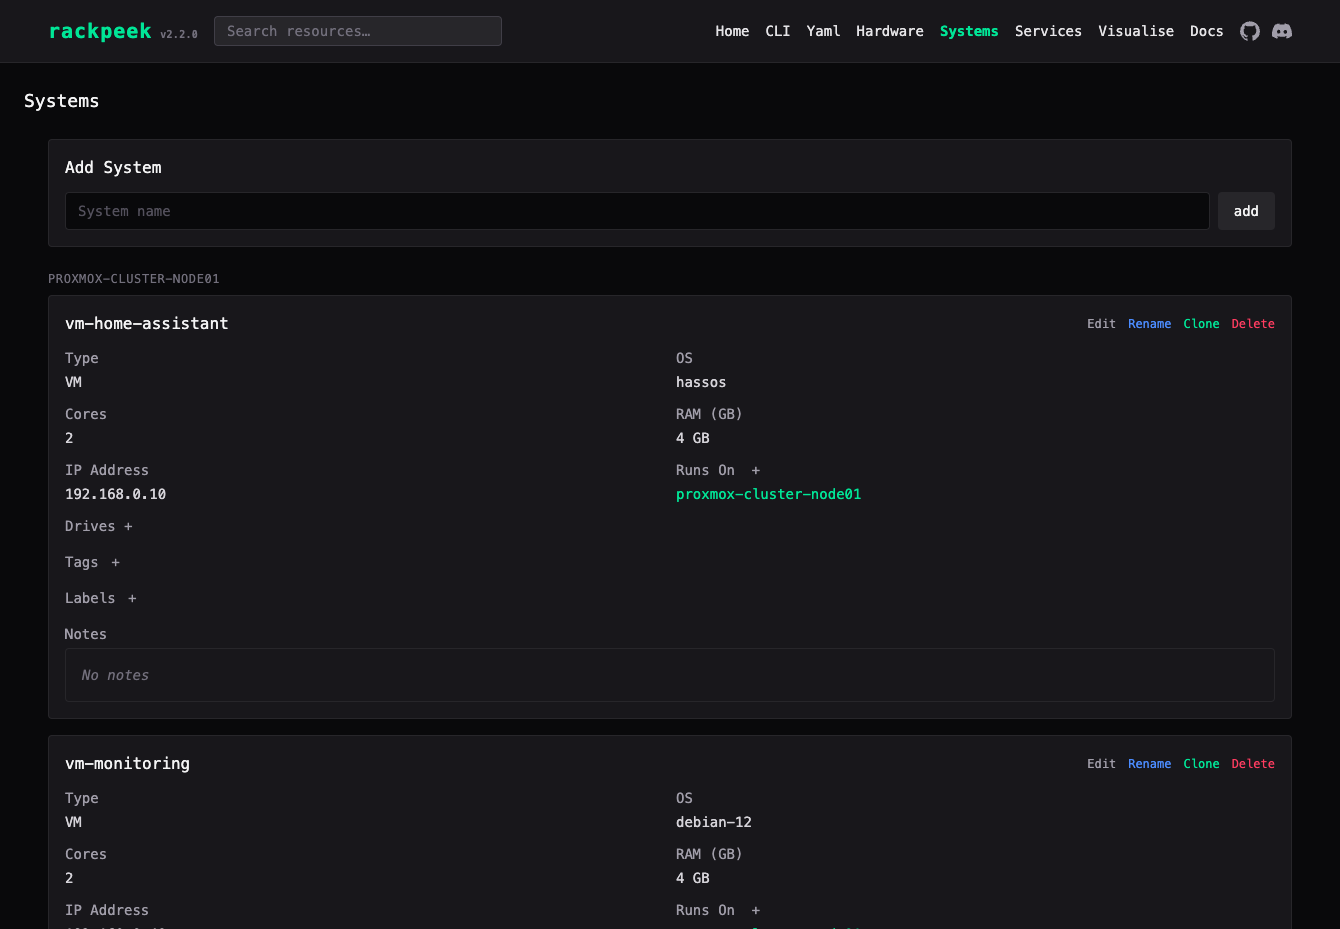Open the Hardware menu item
Screen dimensions: 1340x929
(890, 31)
